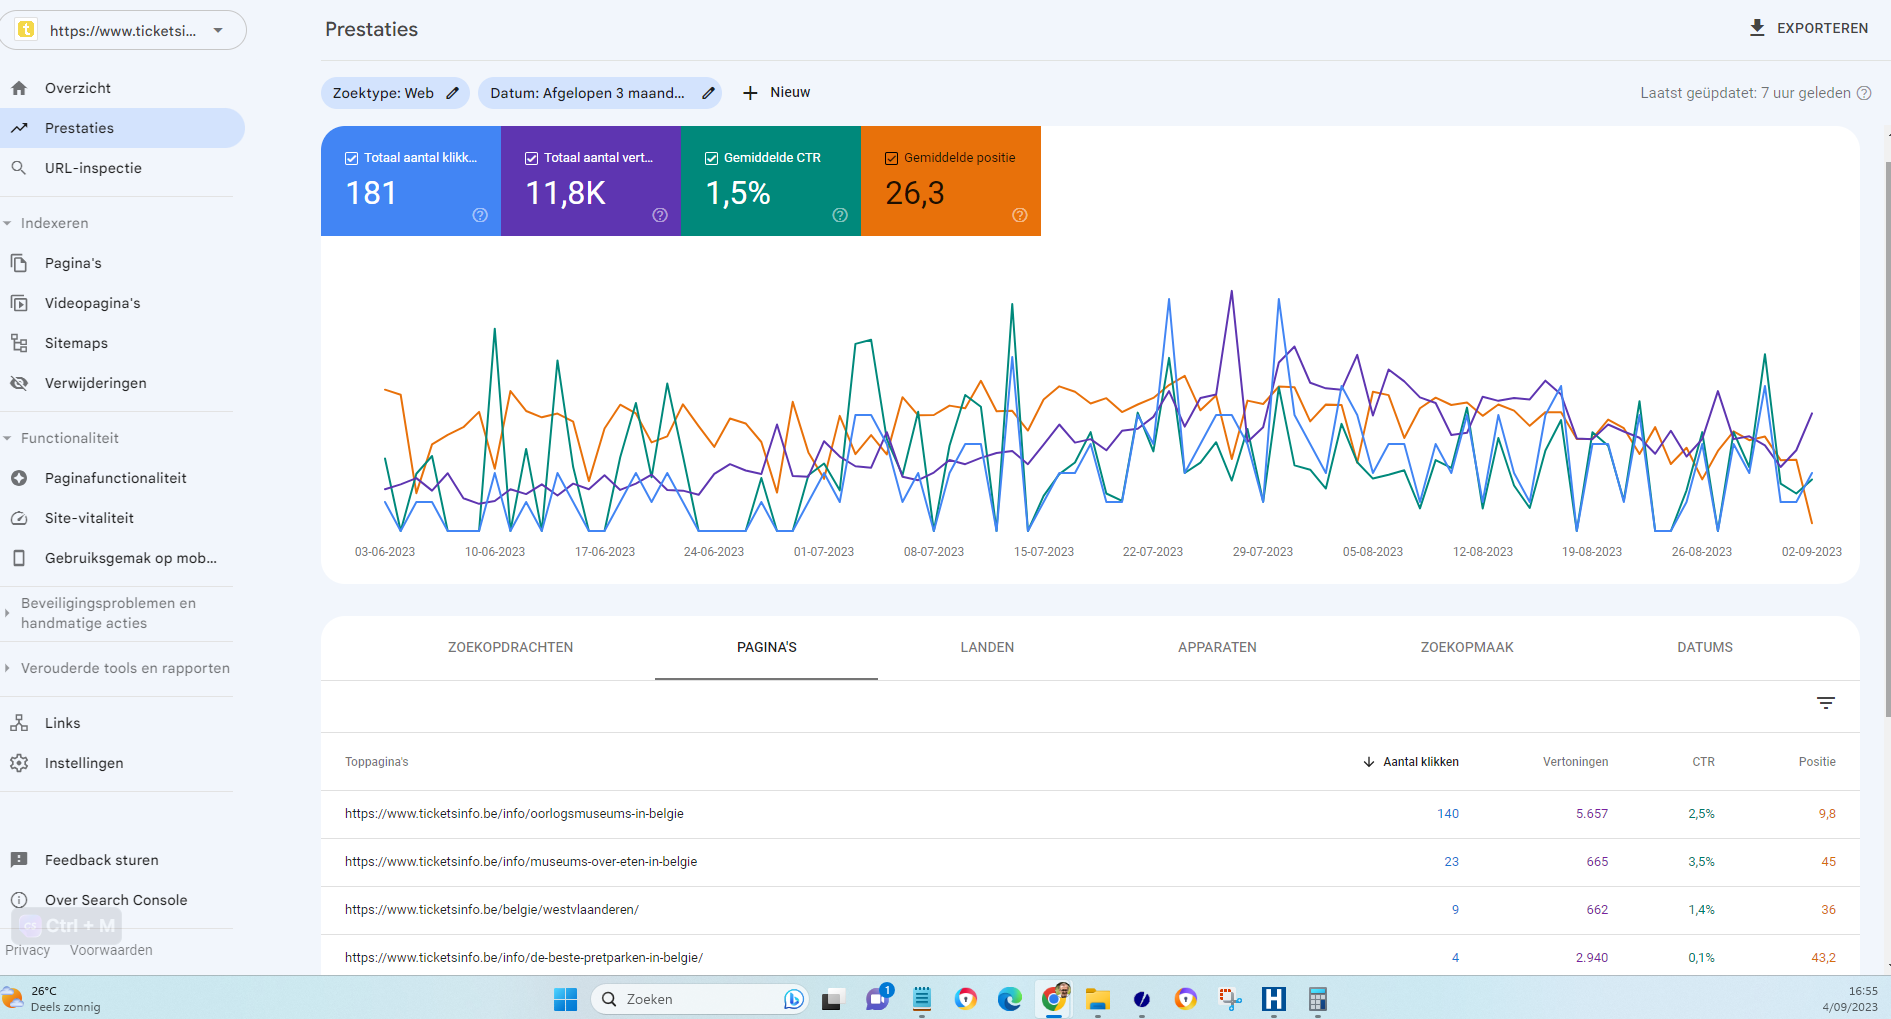Switch to the Zoekopdrachten tab
The width and height of the screenshot is (1891, 1019).
tap(510, 648)
